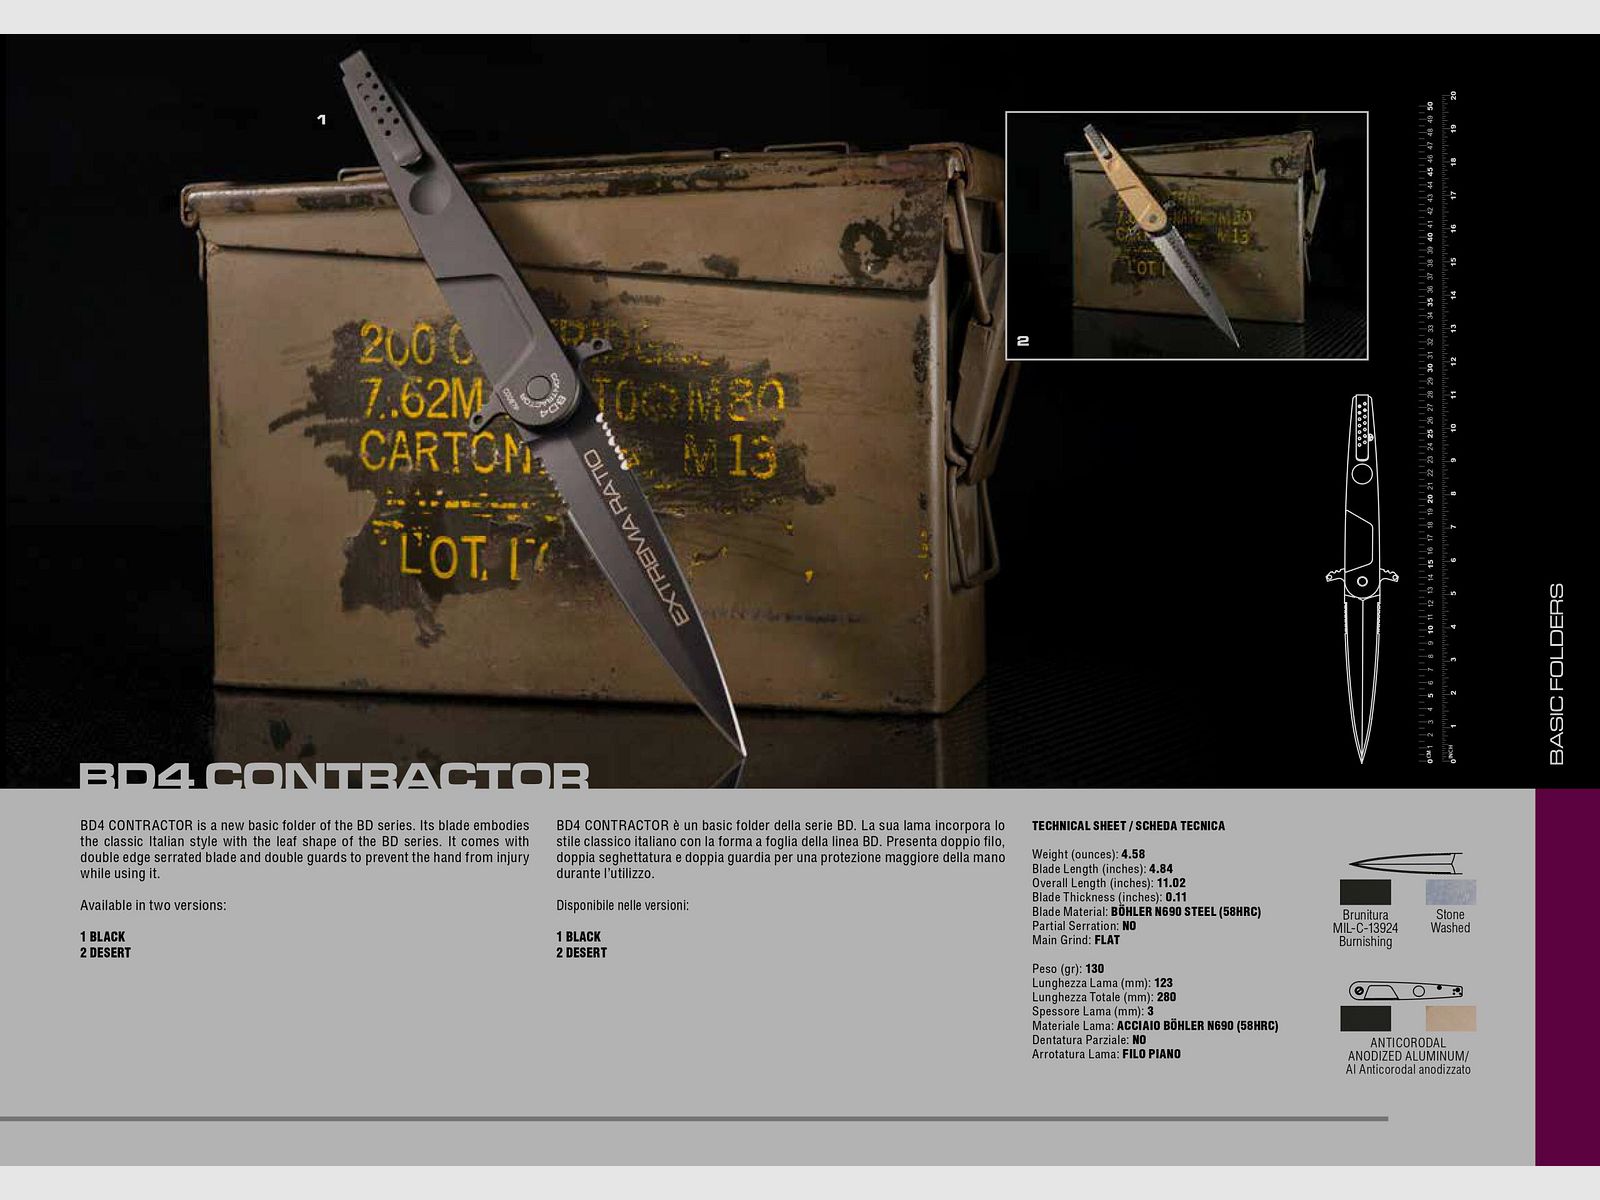Select the black Brunitura blade finish swatch

coord(1365,892)
